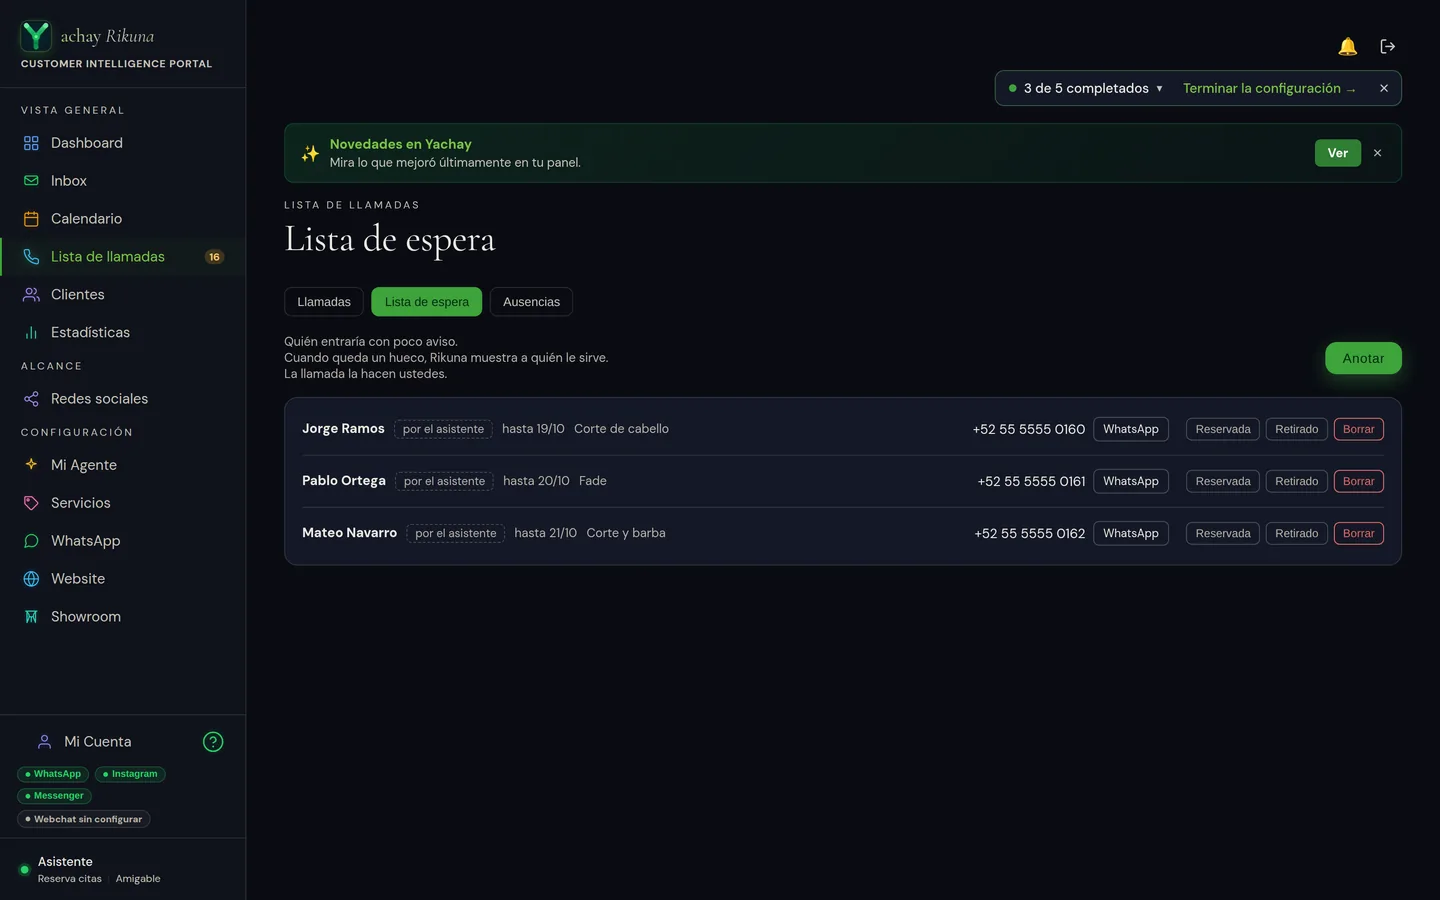Click the Messenger status badge
This screenshot has width=1440, height=900.
point(54,796)
